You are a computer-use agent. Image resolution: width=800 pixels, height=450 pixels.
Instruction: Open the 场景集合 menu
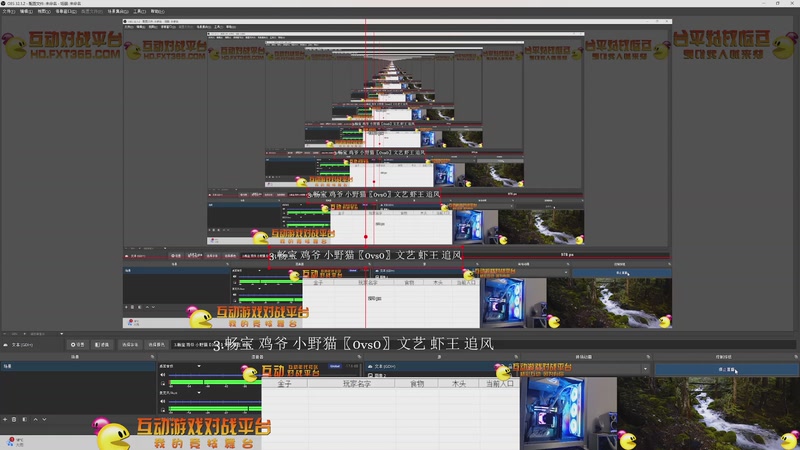point(118,11)
